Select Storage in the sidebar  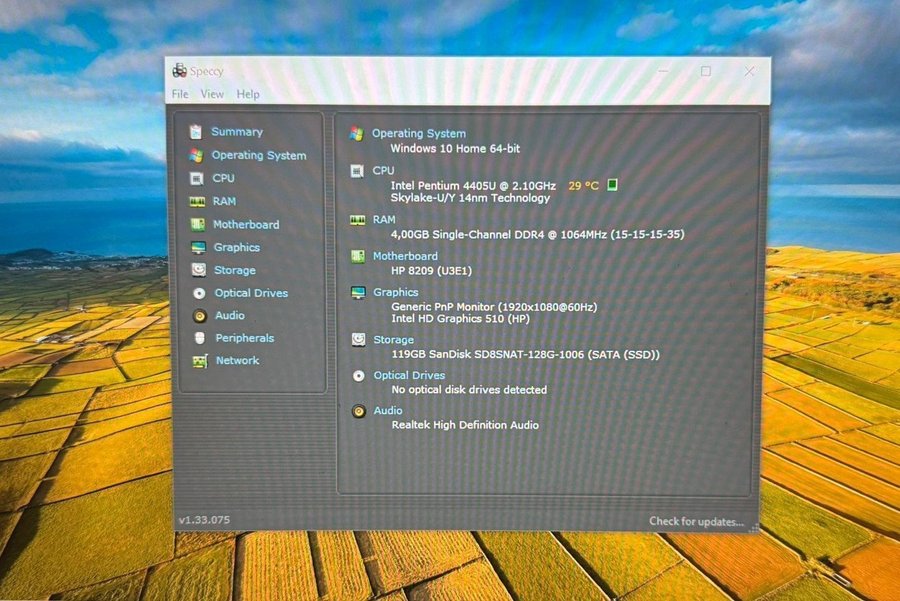[x=235, y=270]
